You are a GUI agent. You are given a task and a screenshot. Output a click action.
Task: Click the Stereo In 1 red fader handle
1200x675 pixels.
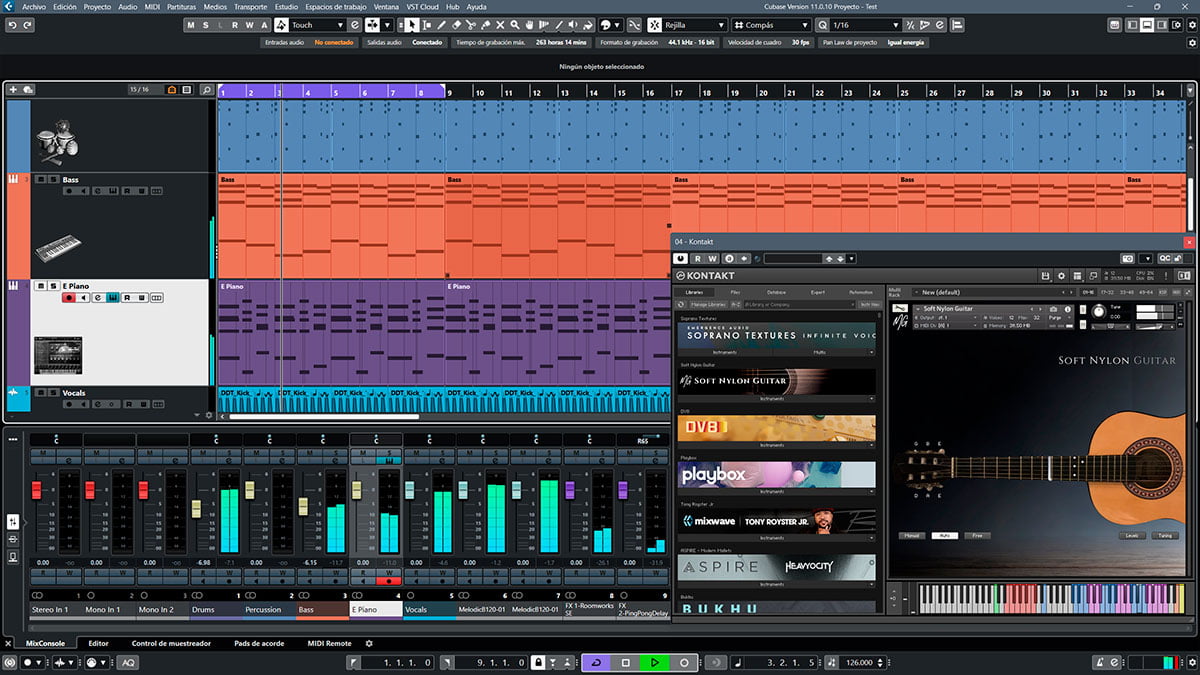[37, 490]
